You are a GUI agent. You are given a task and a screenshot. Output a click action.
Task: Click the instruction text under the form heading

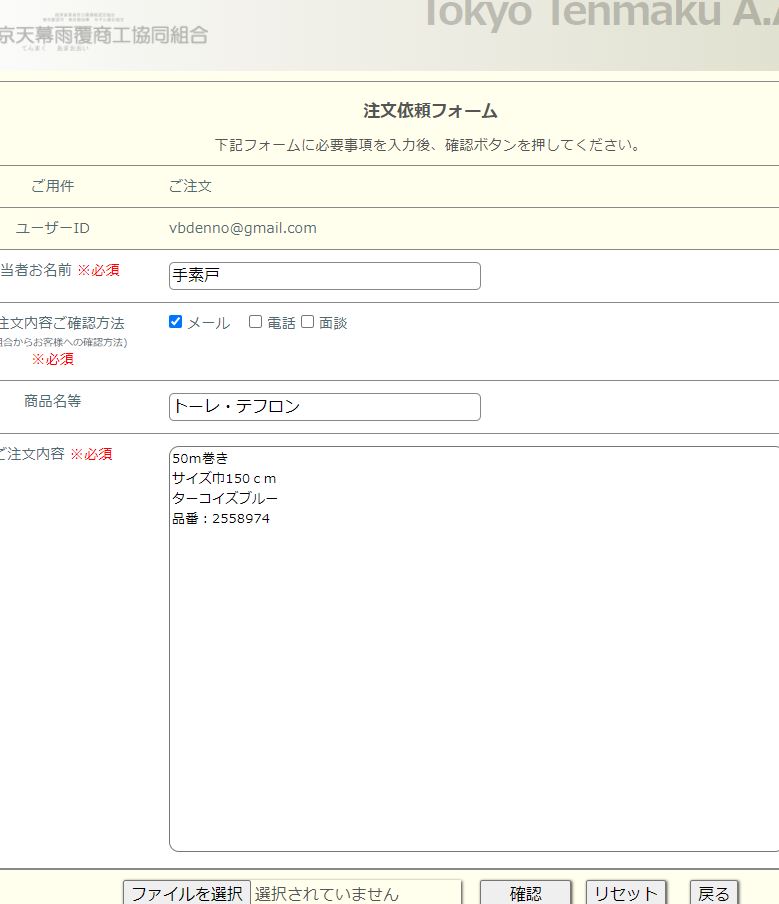pyautogui.click(x=428, y=145)
